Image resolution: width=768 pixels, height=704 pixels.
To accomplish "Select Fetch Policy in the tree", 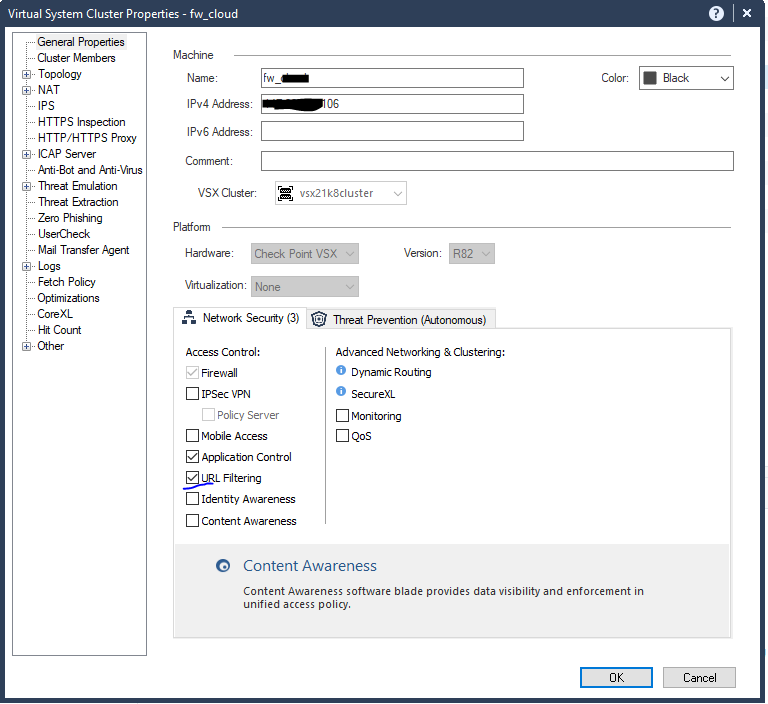I will [x=67, y=282].
